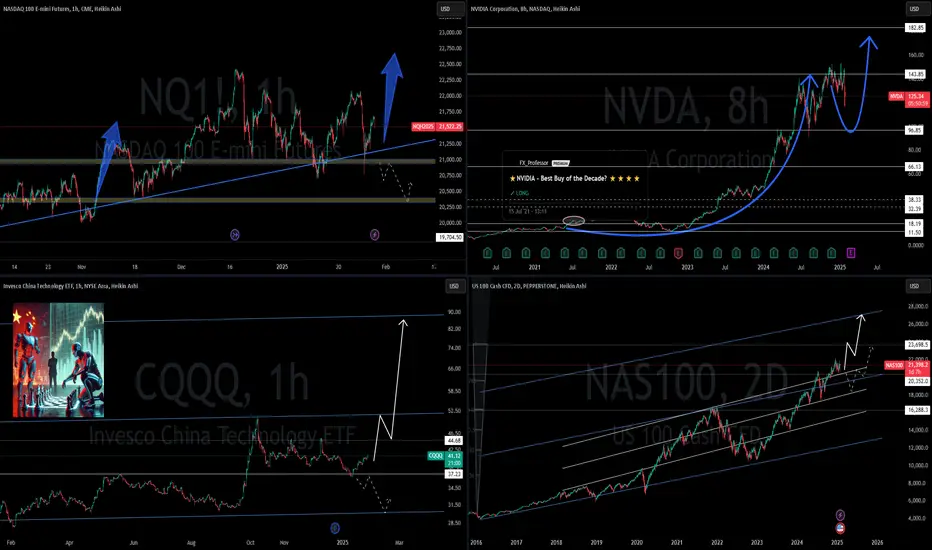The height and width of the screenshot is (550, 932).
Task: Open the 'NVIDIA - Best Buy of the Decade?' idea
Action: point(574,178)
